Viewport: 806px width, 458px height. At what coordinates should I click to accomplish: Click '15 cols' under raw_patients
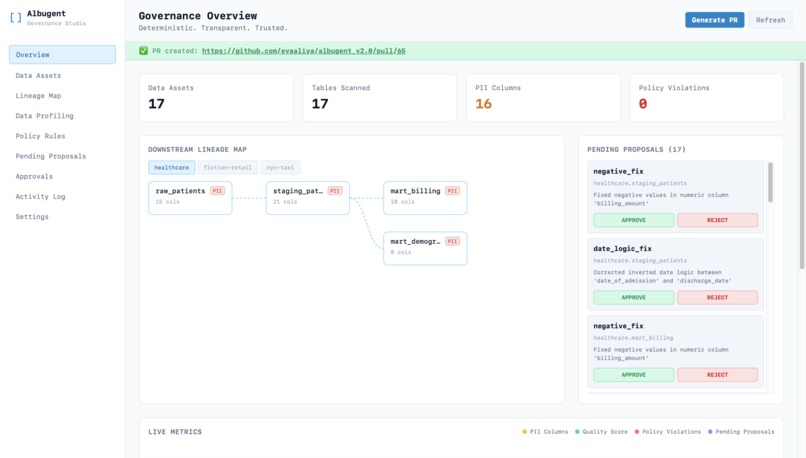pyautogui.click(x=168, y=202)
